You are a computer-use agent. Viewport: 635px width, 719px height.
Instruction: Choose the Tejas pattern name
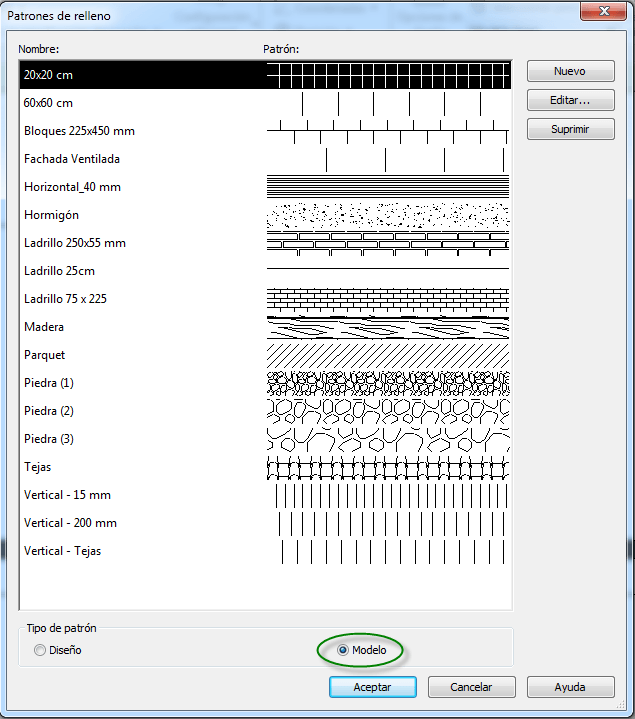tap(38, 466)
